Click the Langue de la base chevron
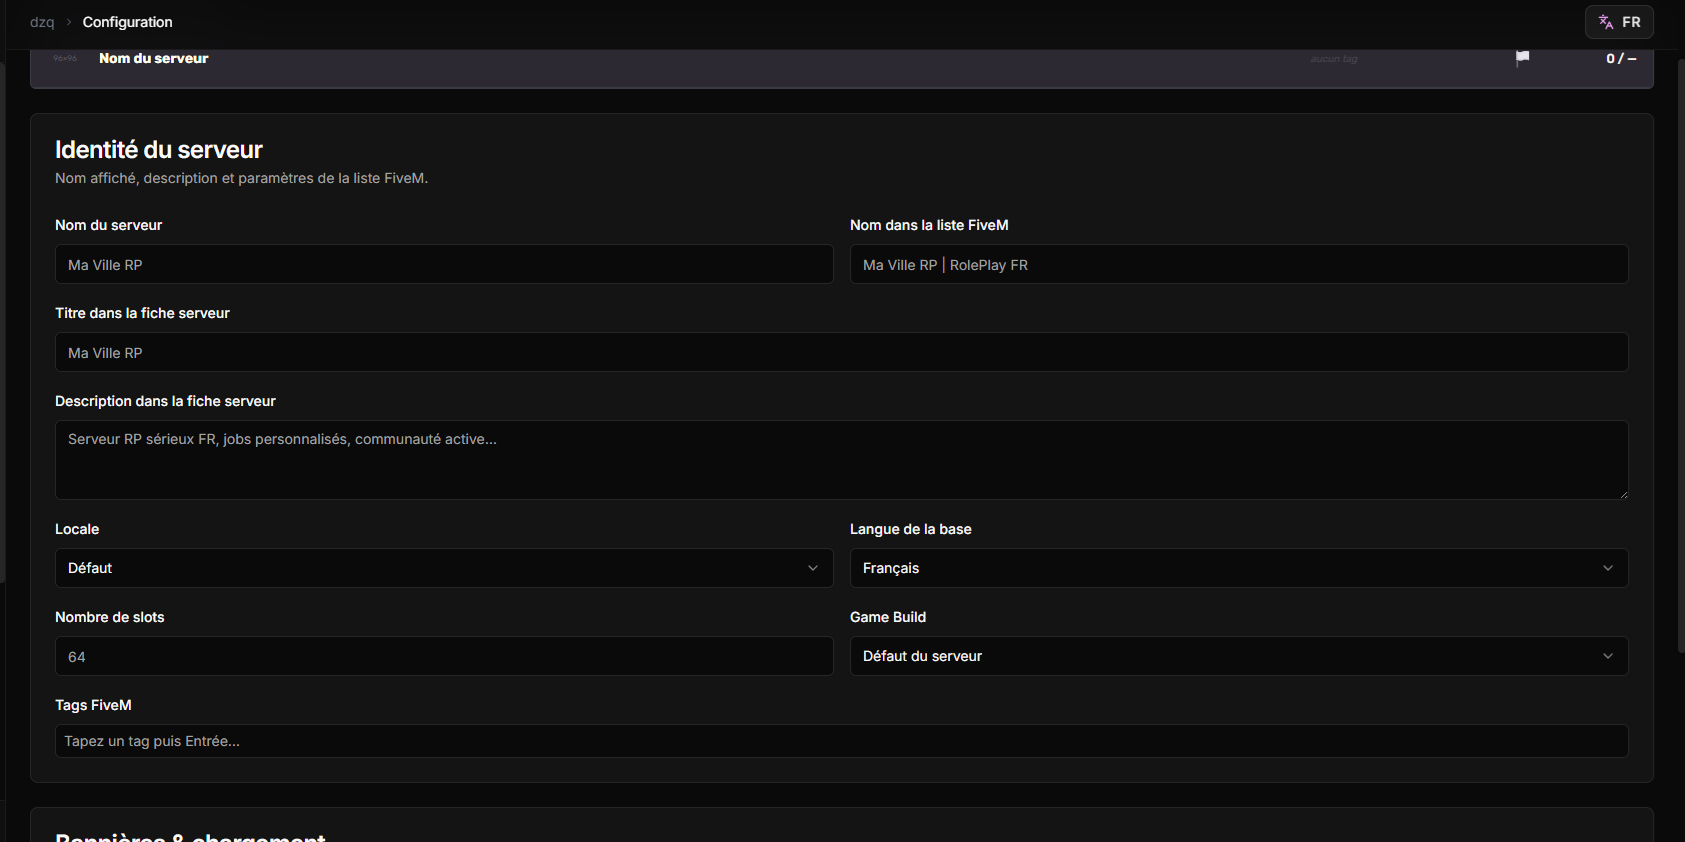Screen dimensions: 1685x842 coord(1608,568)
